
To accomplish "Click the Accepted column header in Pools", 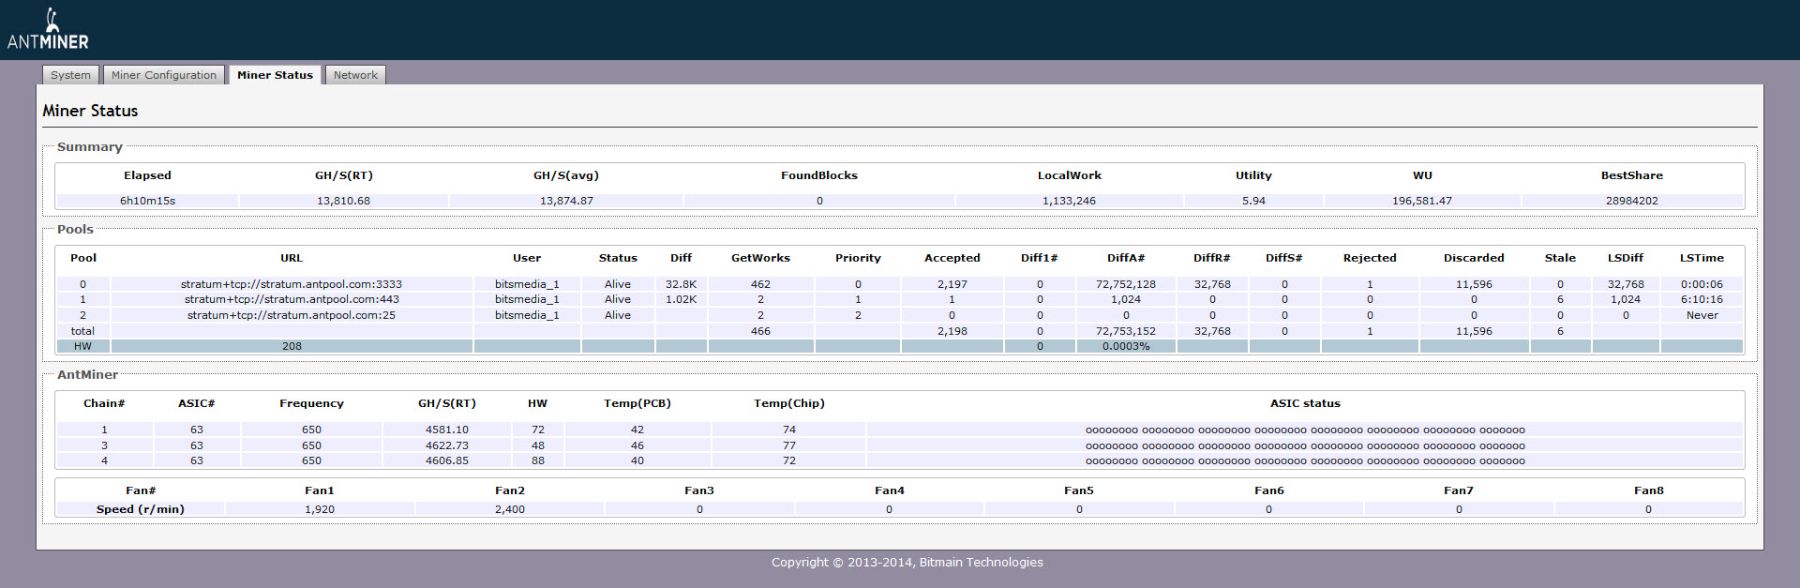I will click(951, 258).
